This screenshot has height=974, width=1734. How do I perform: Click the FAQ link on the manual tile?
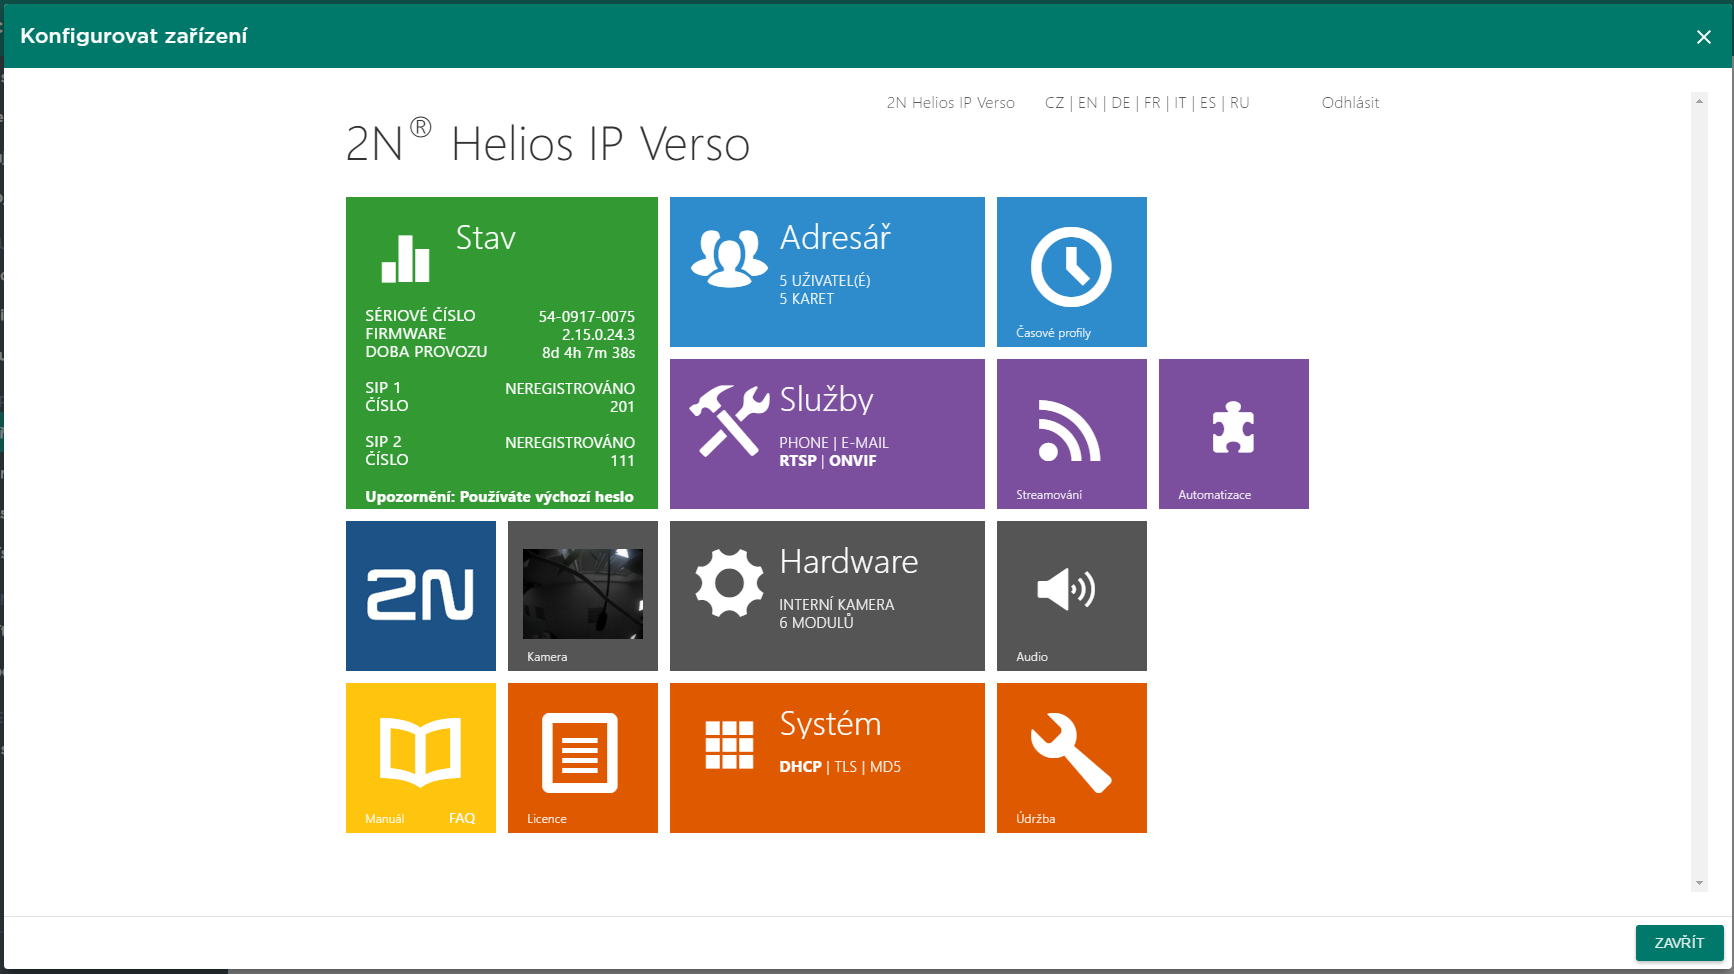pos(462,818)
